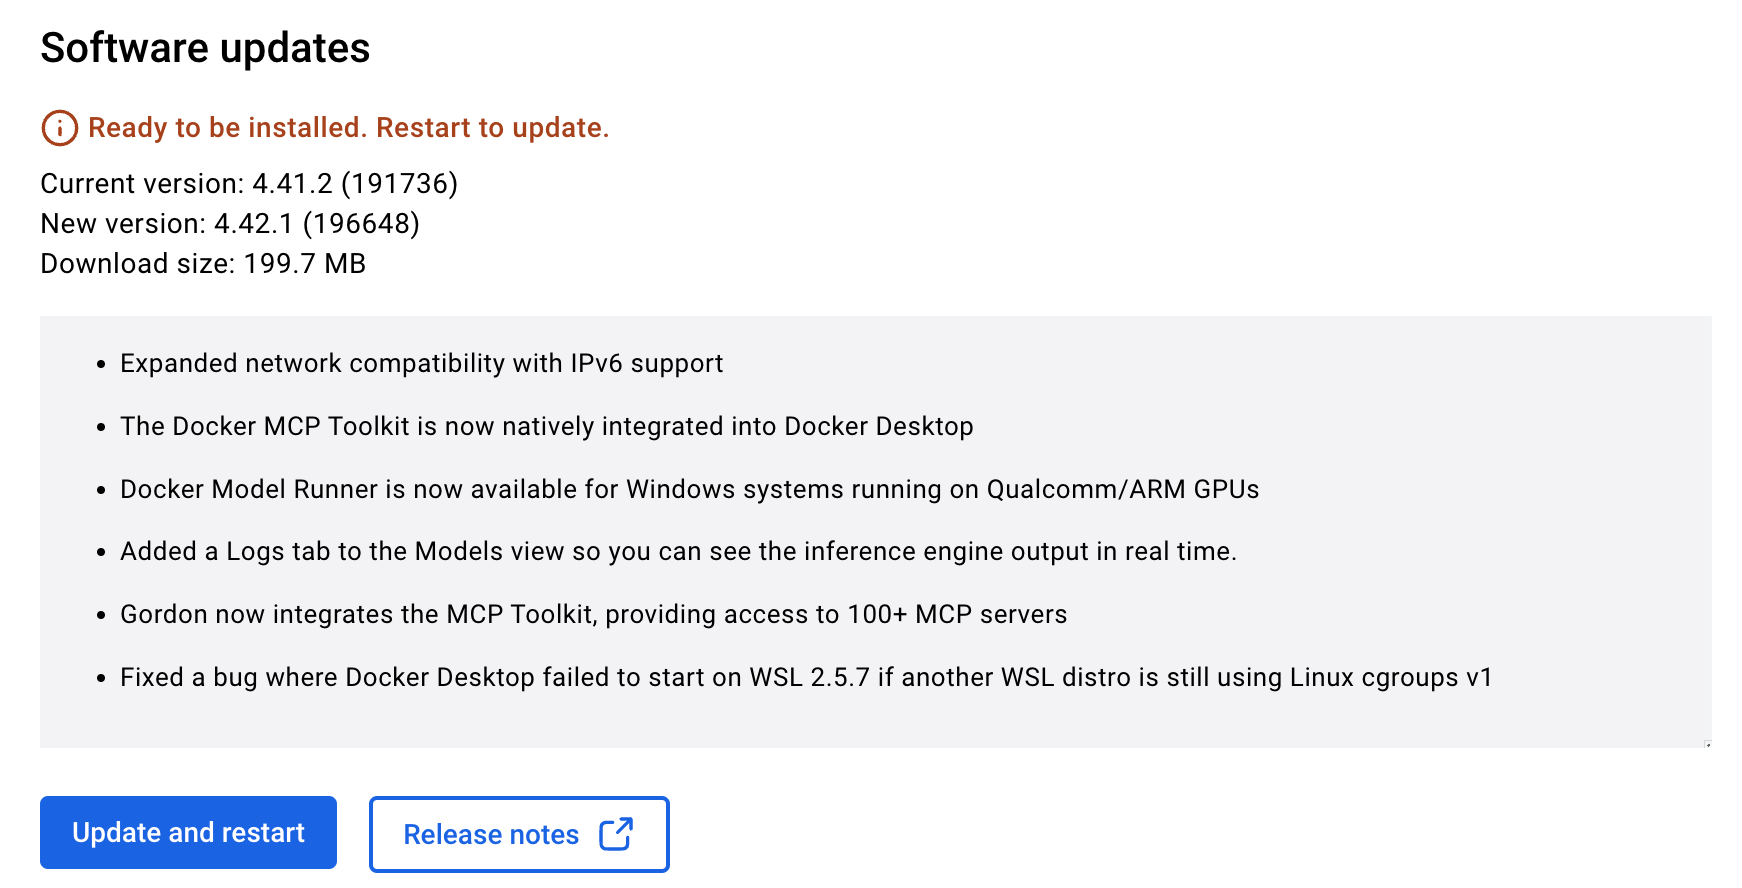The height and width of the screenshot is (888, 1742).
Task: Click the Update and restart button
Action: pyautogui.click(x=188, y=832)
